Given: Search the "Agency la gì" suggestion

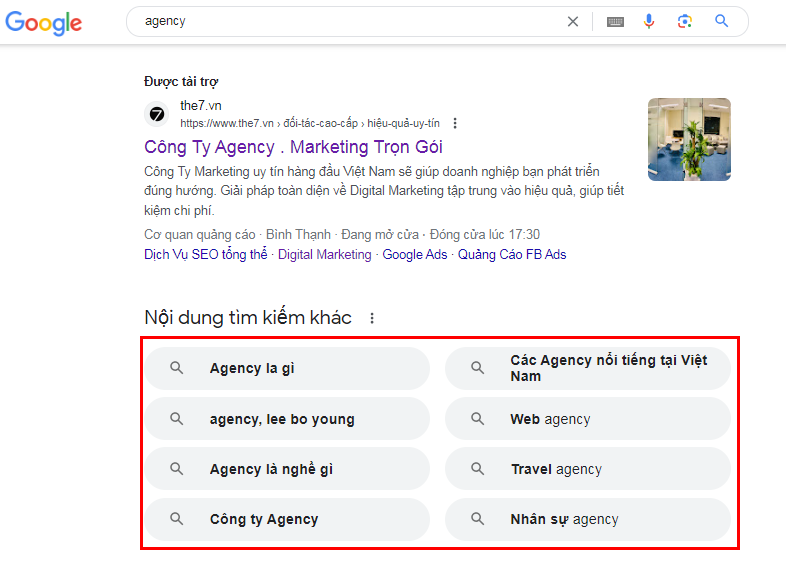Looking at the screenshot, I should point(287,368).
